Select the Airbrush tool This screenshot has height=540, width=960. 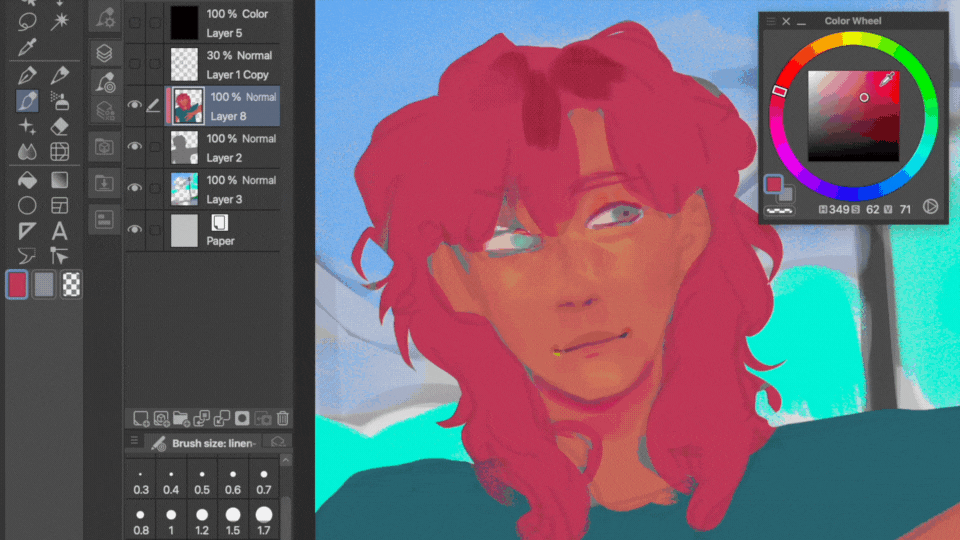pos(60,101)
